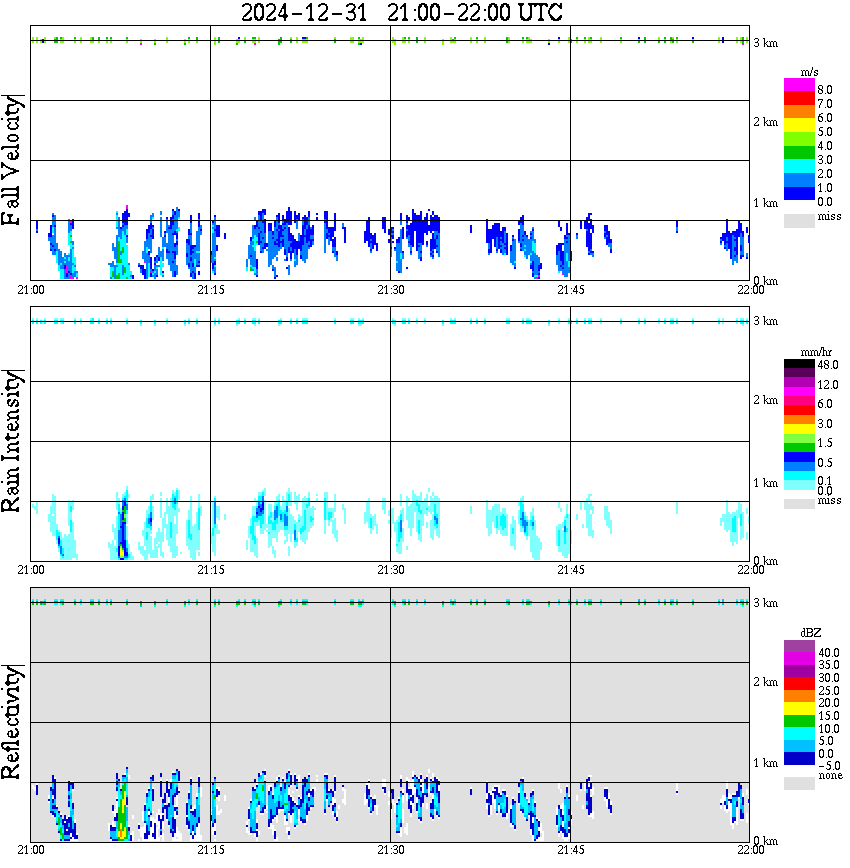Click the Fall Velocity axis label

pyautogui.click(x=12, y=160)
